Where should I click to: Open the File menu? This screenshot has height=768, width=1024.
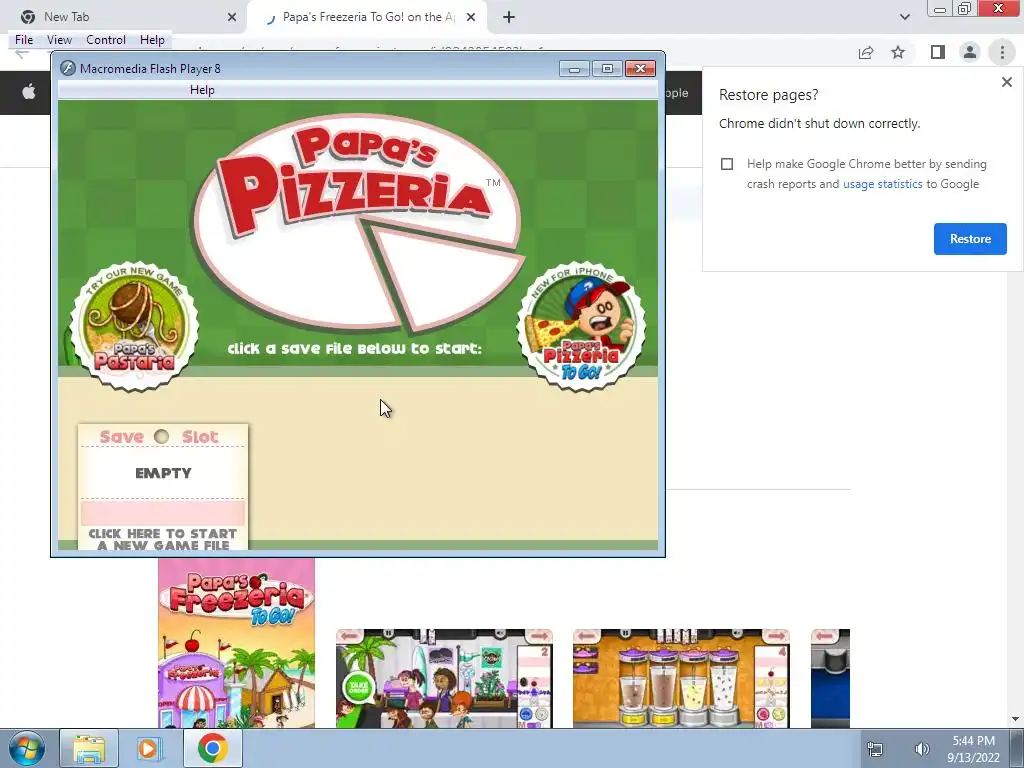(24, 40)
